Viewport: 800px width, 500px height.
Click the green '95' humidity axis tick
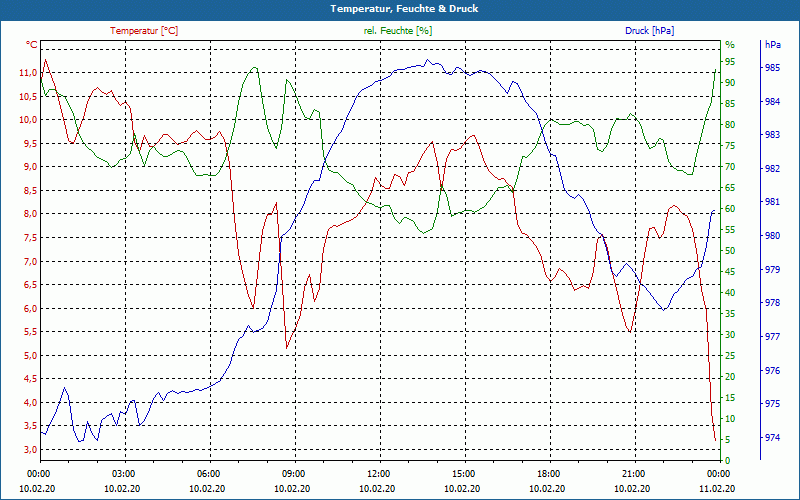730,62
